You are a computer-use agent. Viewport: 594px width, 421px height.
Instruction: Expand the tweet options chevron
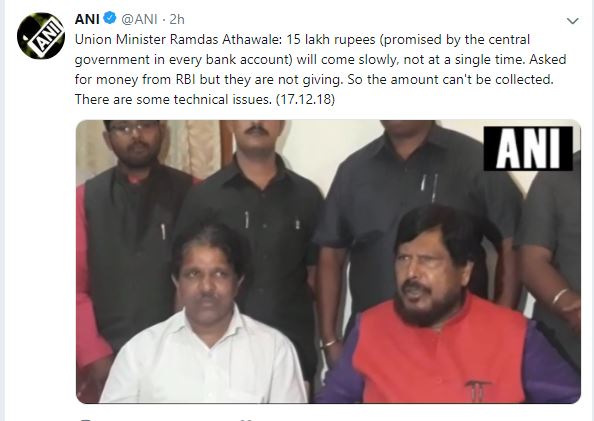point(572,21)
